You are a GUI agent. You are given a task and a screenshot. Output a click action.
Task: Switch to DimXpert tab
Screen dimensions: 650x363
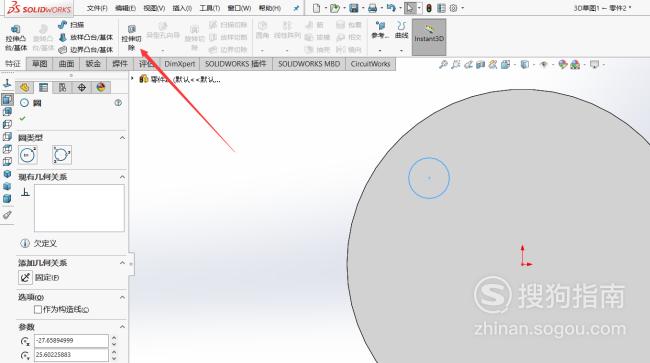[x=179, y=64]
